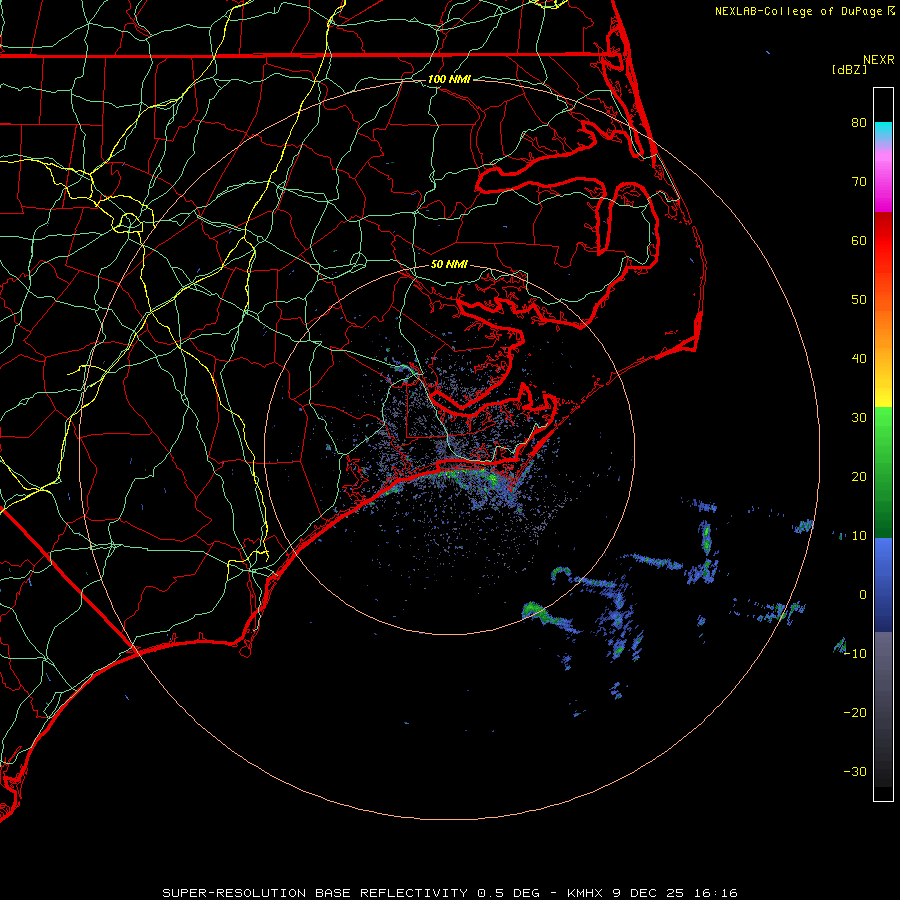Image resolution: width=900 pixels, height=900 pixels.
Task: Click the 10 value on dBZ scale
Action: (859, 536)
